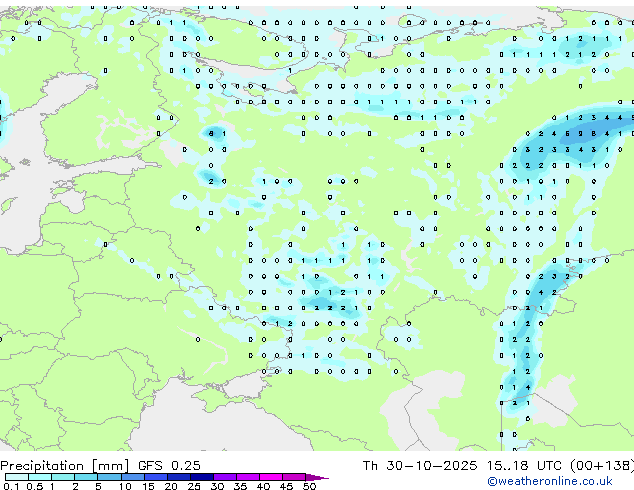Click the 20–25 mm legend color box
Screen dimensions: 634x490
(x=178, y=477)
